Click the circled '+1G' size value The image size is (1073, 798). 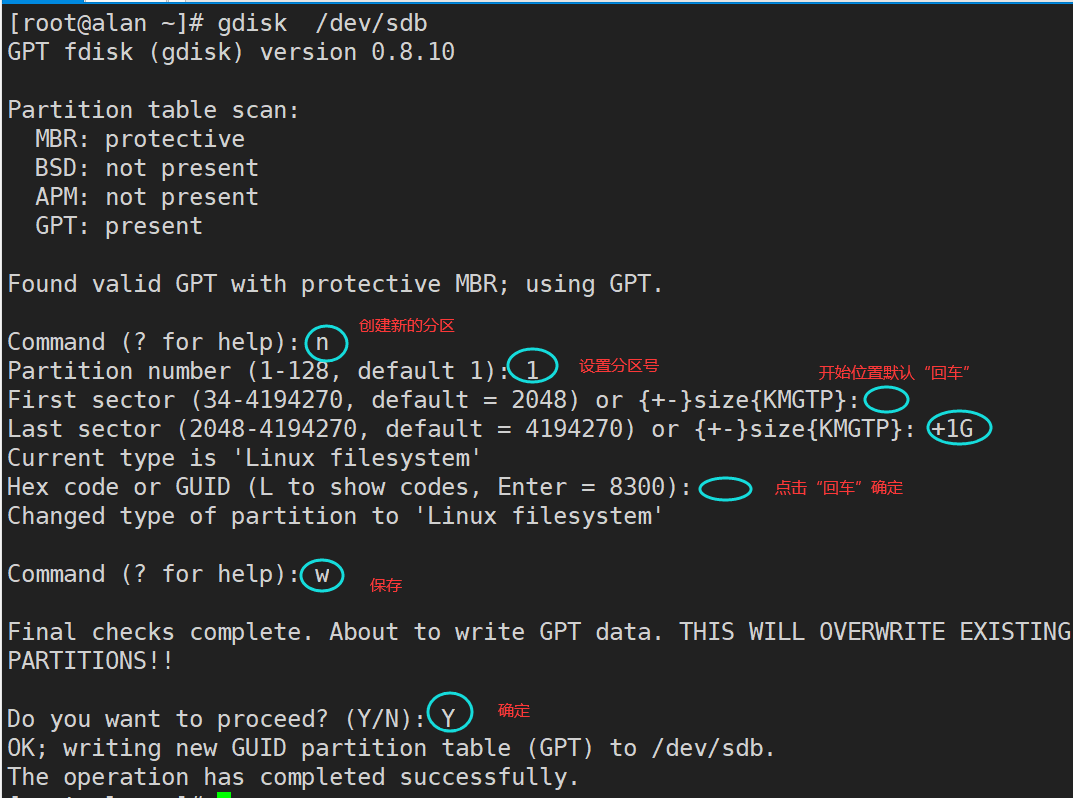point(959,429)
